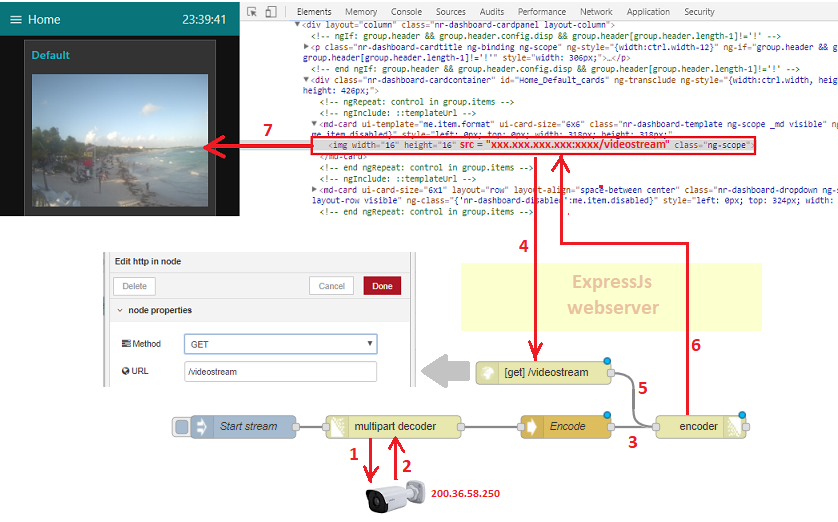Image resolution: width=838 pixels, height=522 pixels.
Task: Click the Start stream inject node arrow icon
Action: (x=201, y=427)
